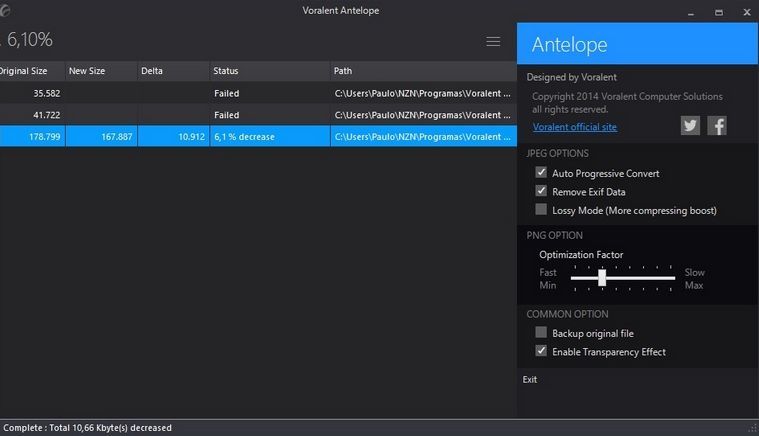Click the Optimization Factor slider handle

[602, 278]
